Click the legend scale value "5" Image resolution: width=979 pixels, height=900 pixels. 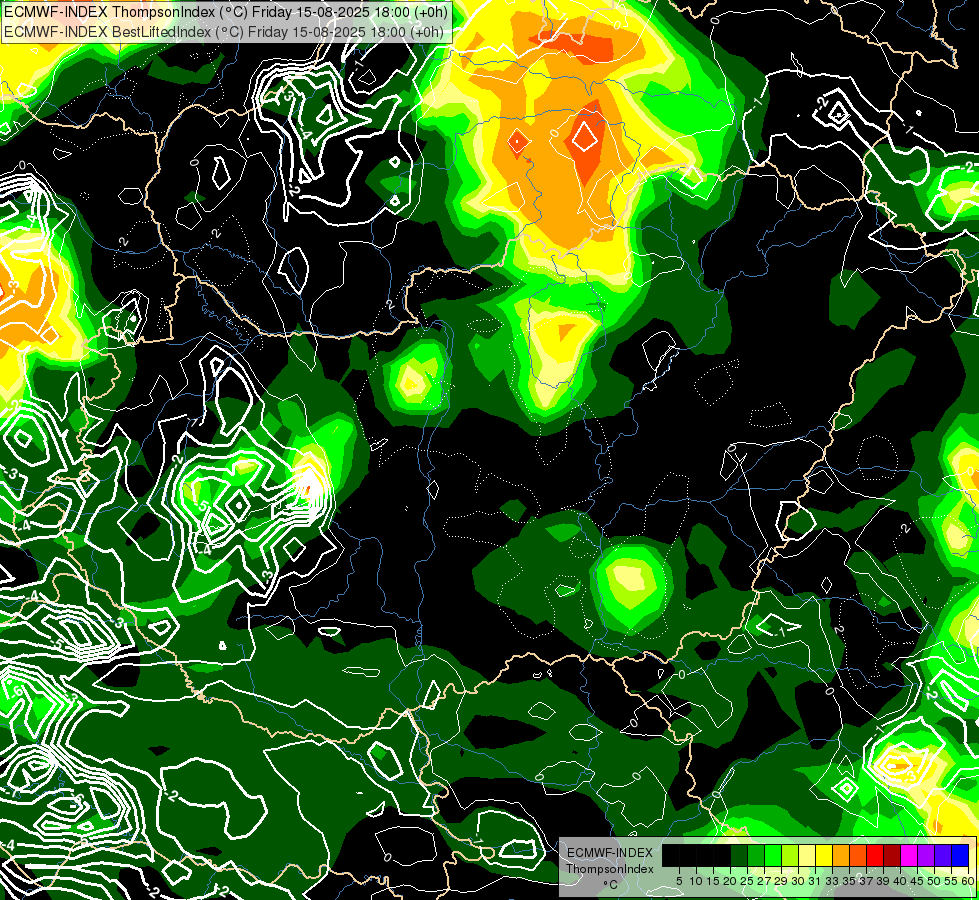pos(679,881)
